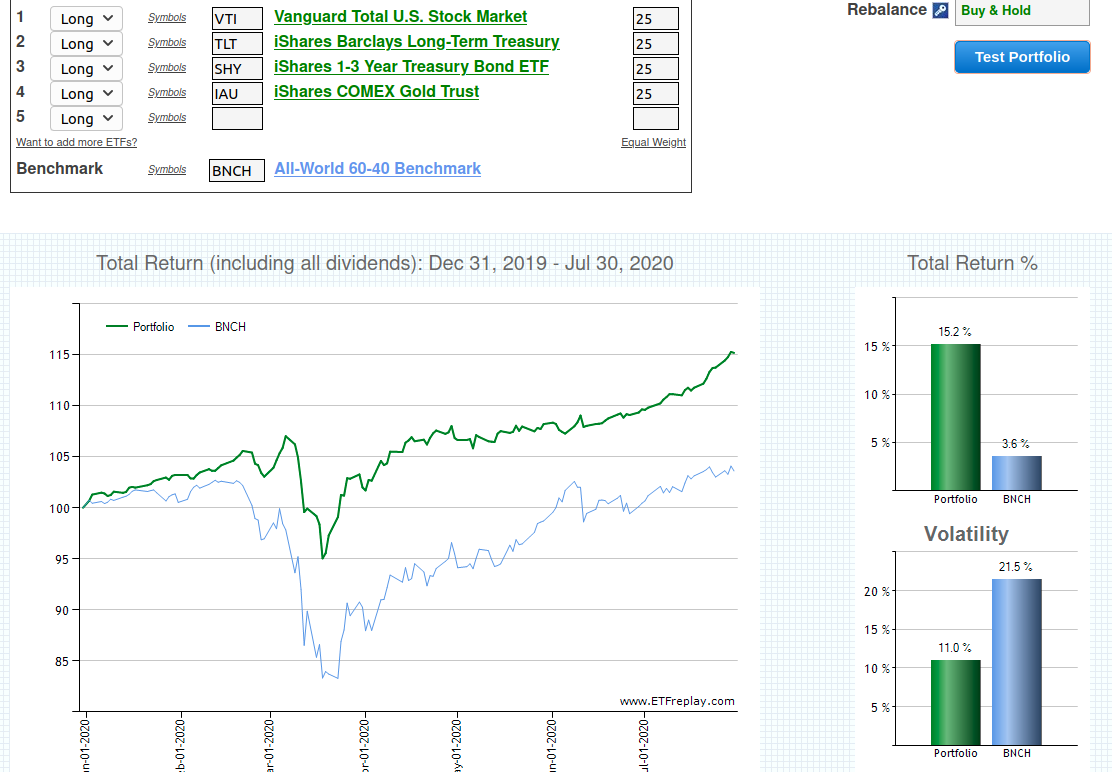Click the Portfolio legend entry in chart
This screenshot has height=772, width=1112.
pyautogui.click(x=140, y=327)
